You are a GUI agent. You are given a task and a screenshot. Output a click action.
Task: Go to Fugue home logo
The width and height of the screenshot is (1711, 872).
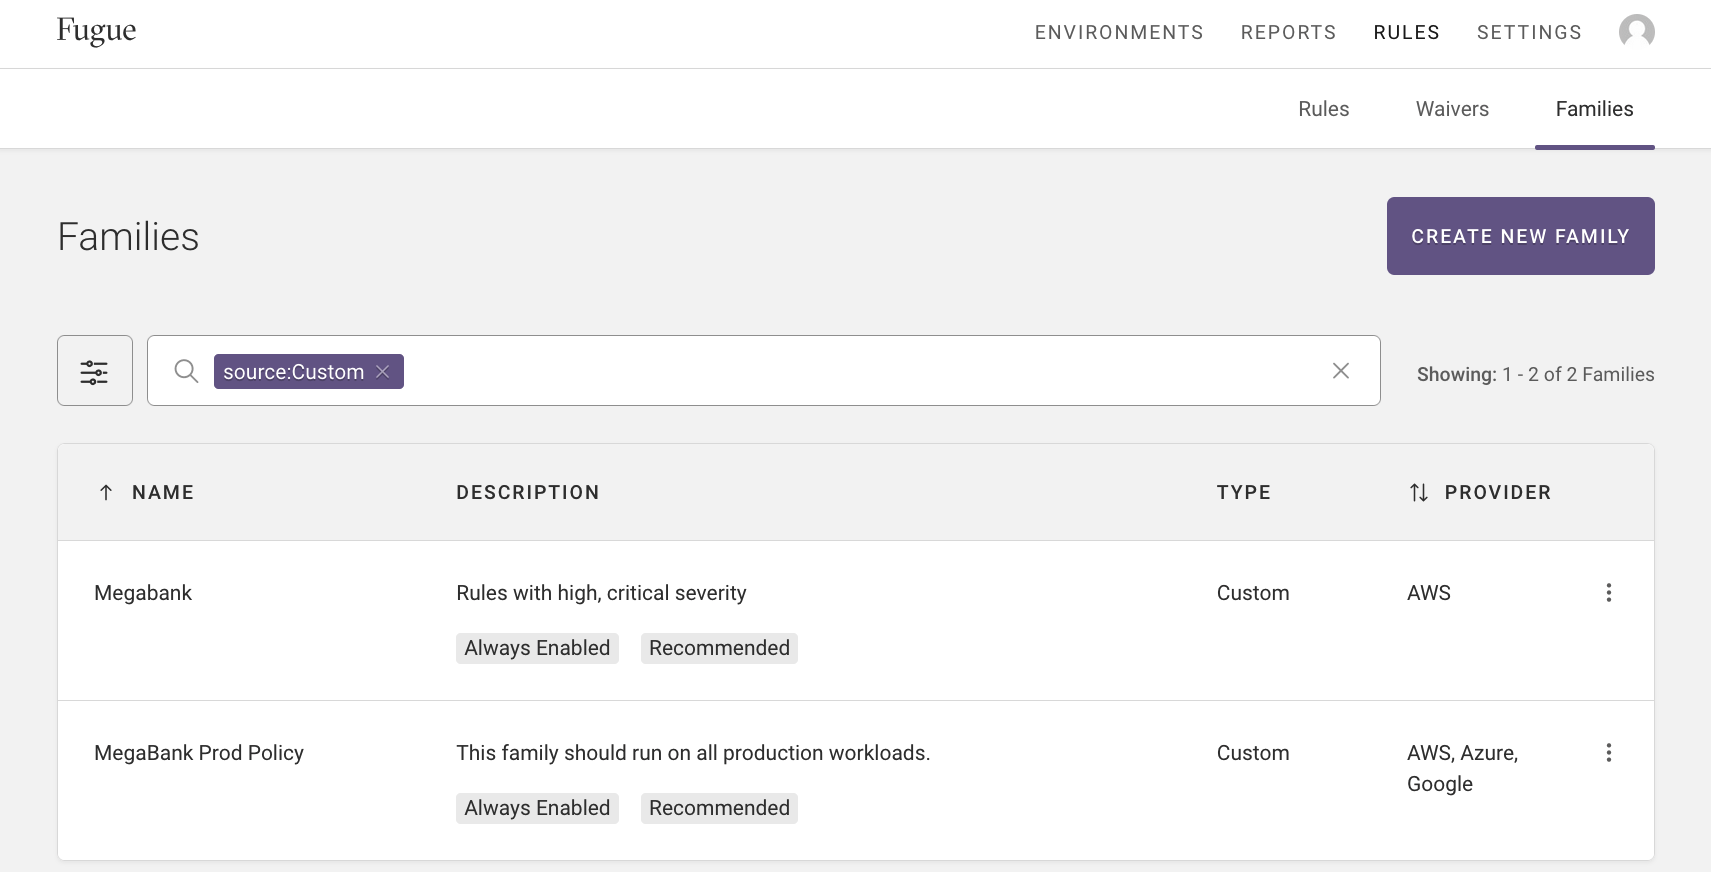point(96,31)
